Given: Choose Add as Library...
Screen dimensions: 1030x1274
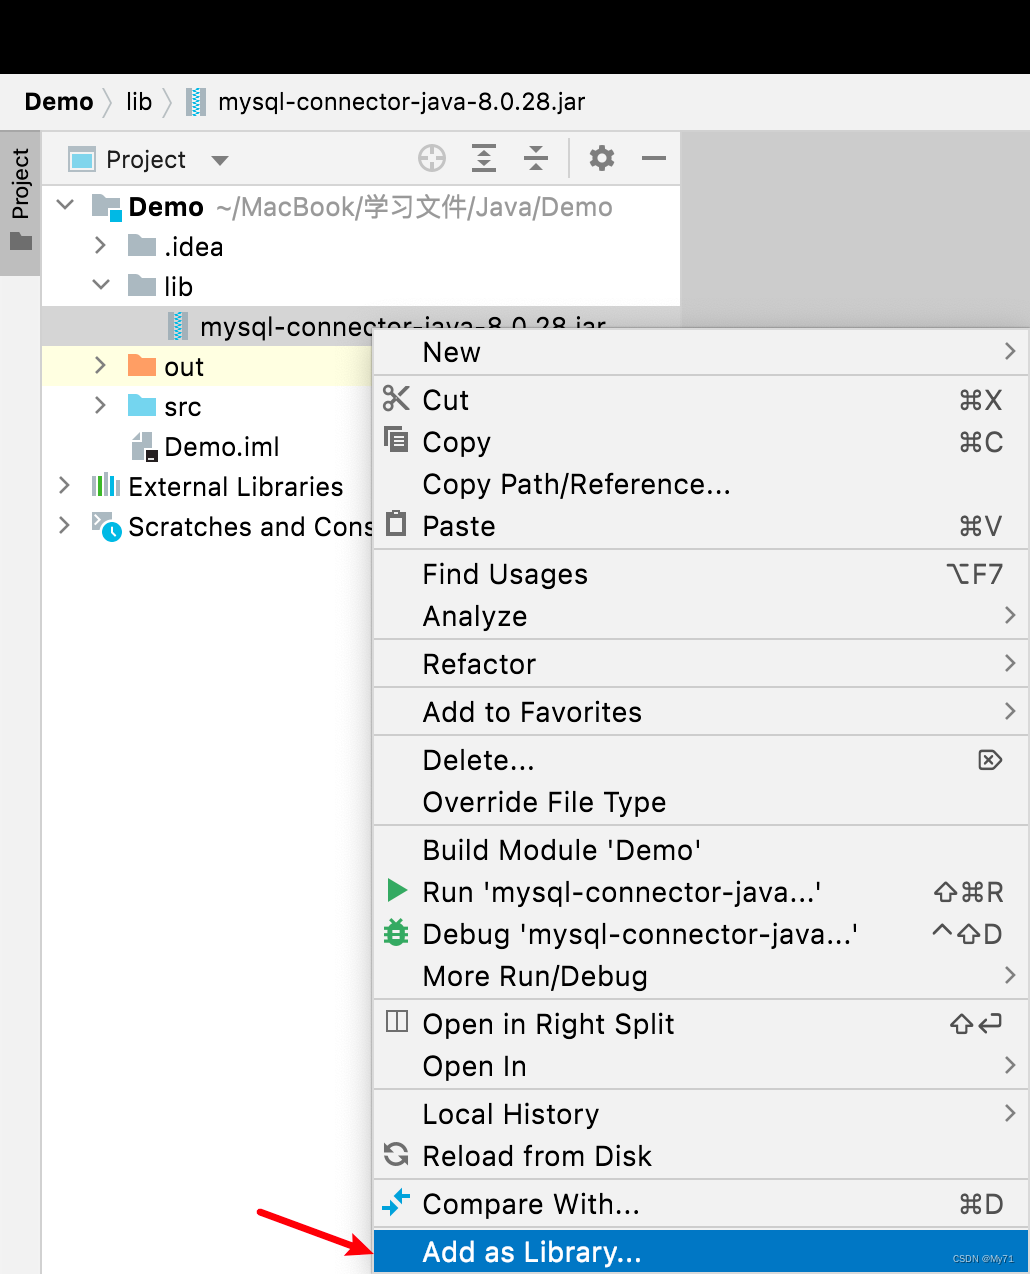Looking at the screenshot, I should pyautogui.click(x=701, y=1252).
